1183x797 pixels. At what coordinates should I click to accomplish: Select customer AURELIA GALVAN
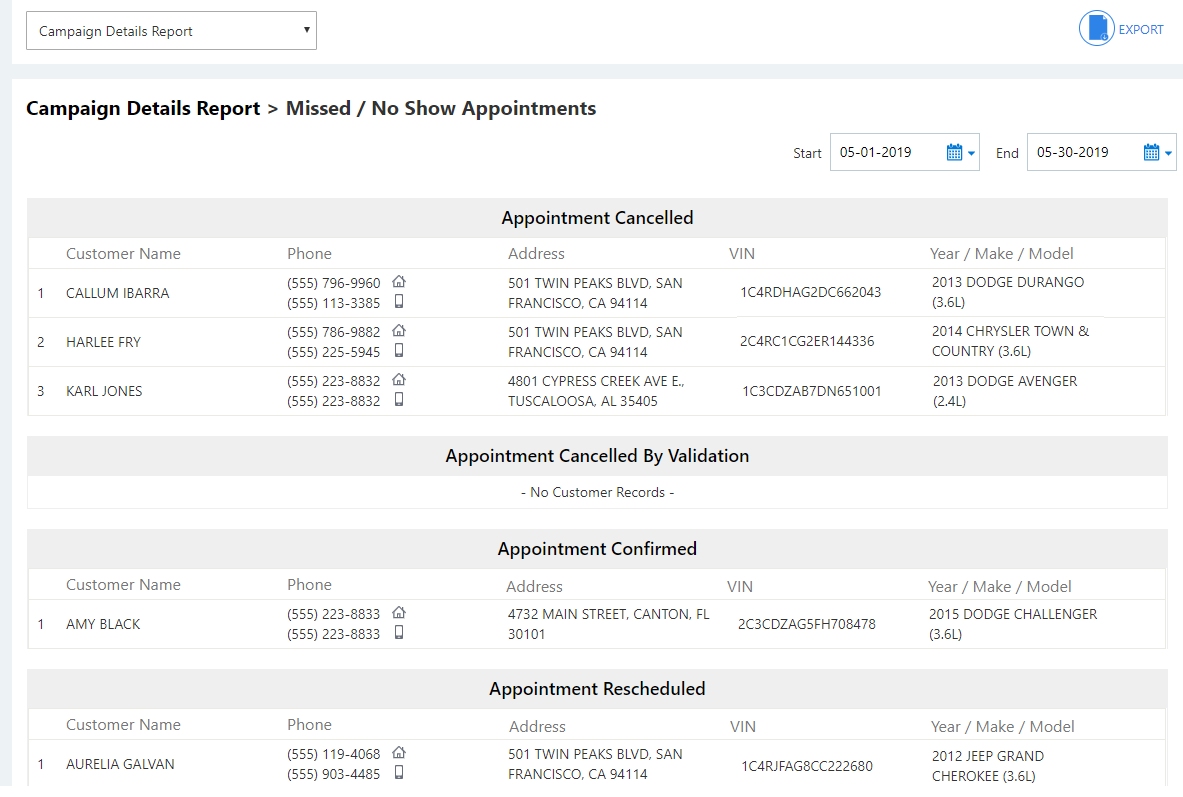pos(120,764)
